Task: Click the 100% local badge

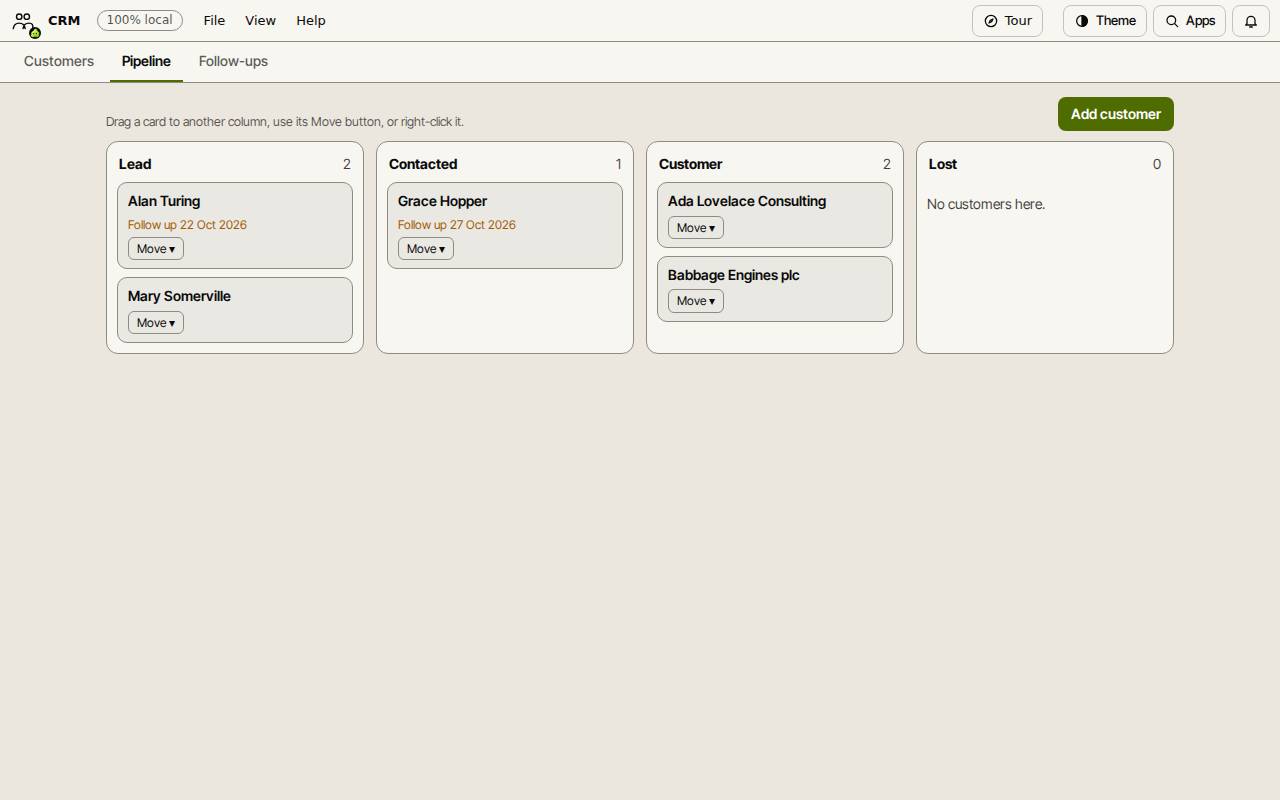Action: coord(140,20)
